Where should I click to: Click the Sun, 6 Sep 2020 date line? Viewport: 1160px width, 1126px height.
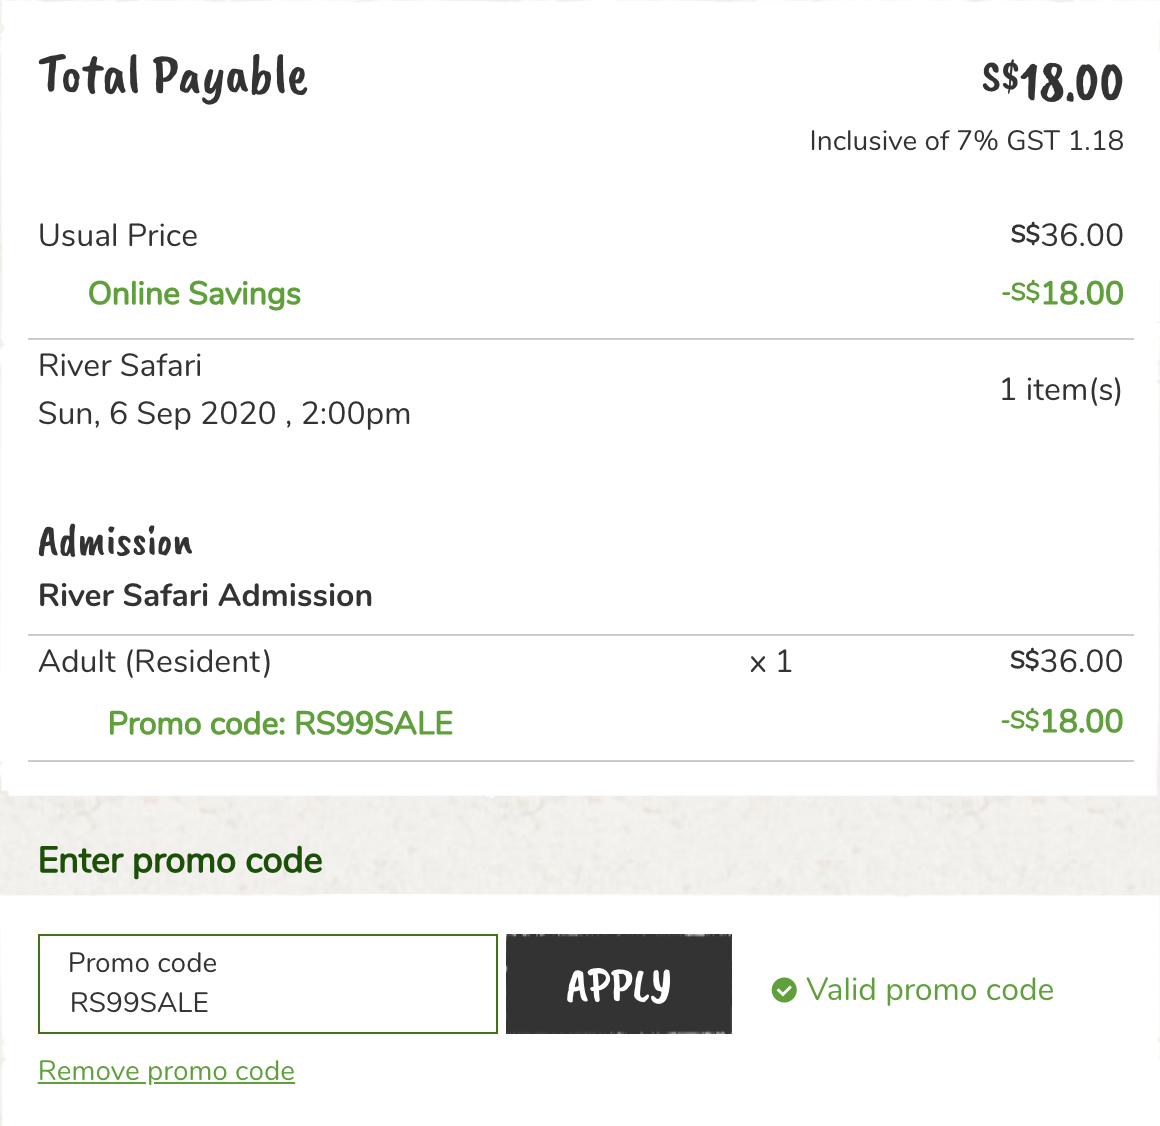coord(224,414)
